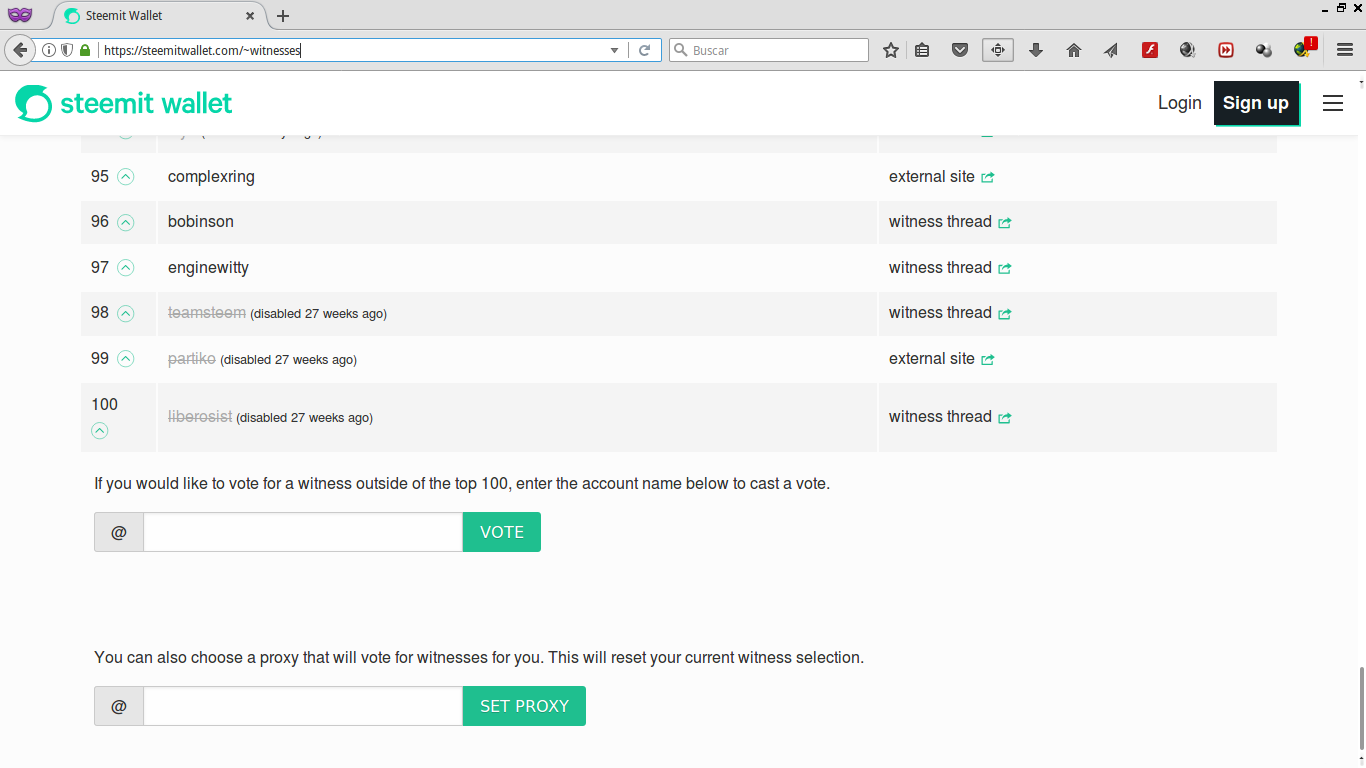
Task: Open external site icon for complexring
Action: pyautogui.click(x=988, y=177)
